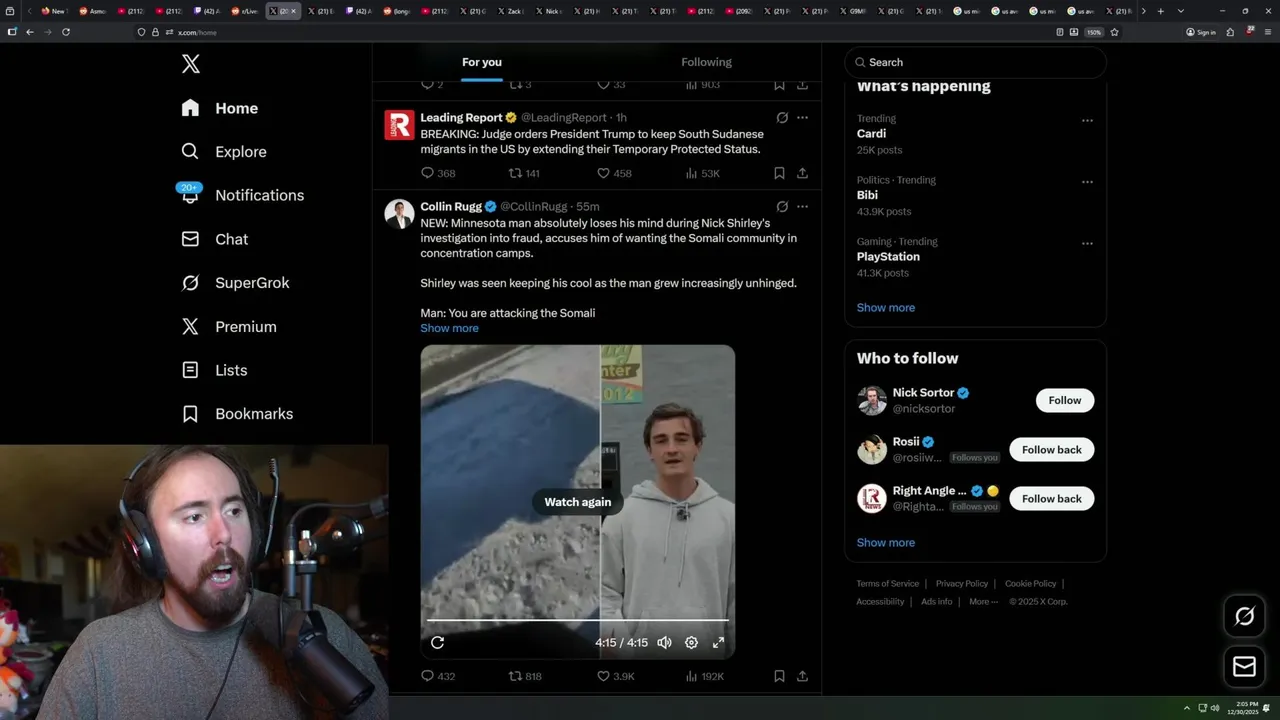This screenshot has width=1280, height=720.
Task: Like the Leading Report post
Action: (x=603, y=173)
